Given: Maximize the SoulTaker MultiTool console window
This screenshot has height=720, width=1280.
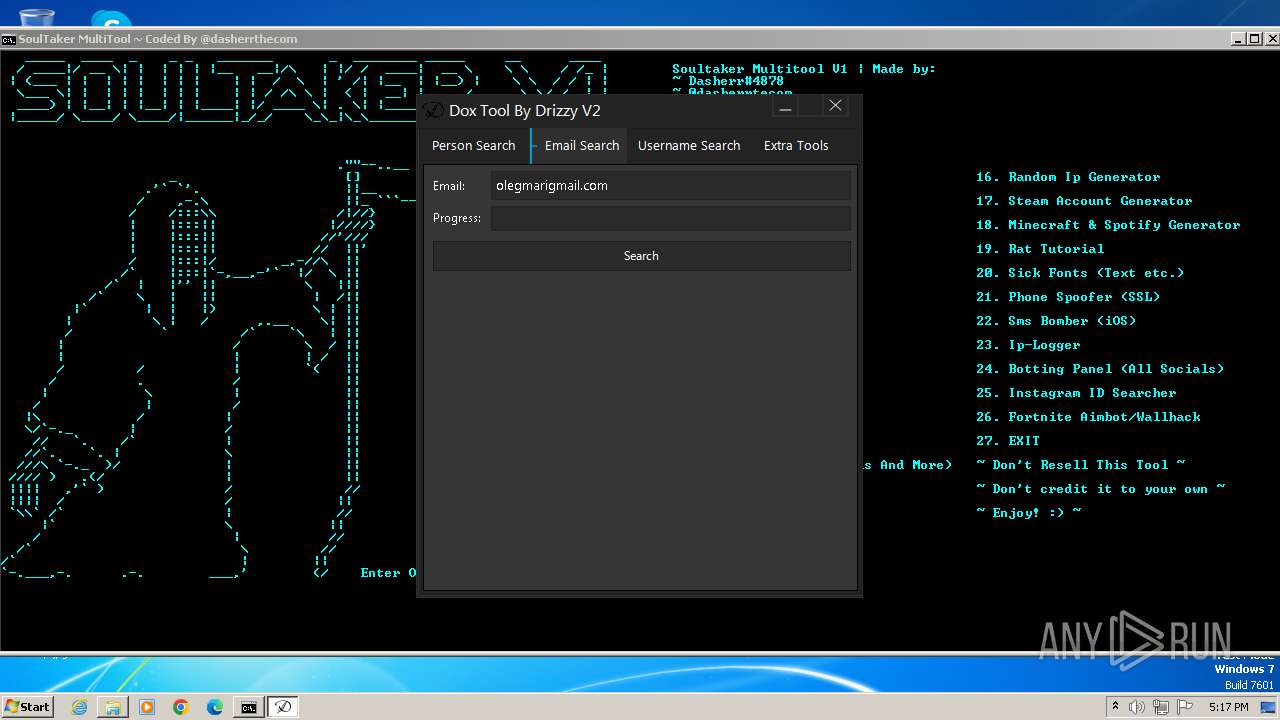Looking at the screenshot, I should (1254, 39).
